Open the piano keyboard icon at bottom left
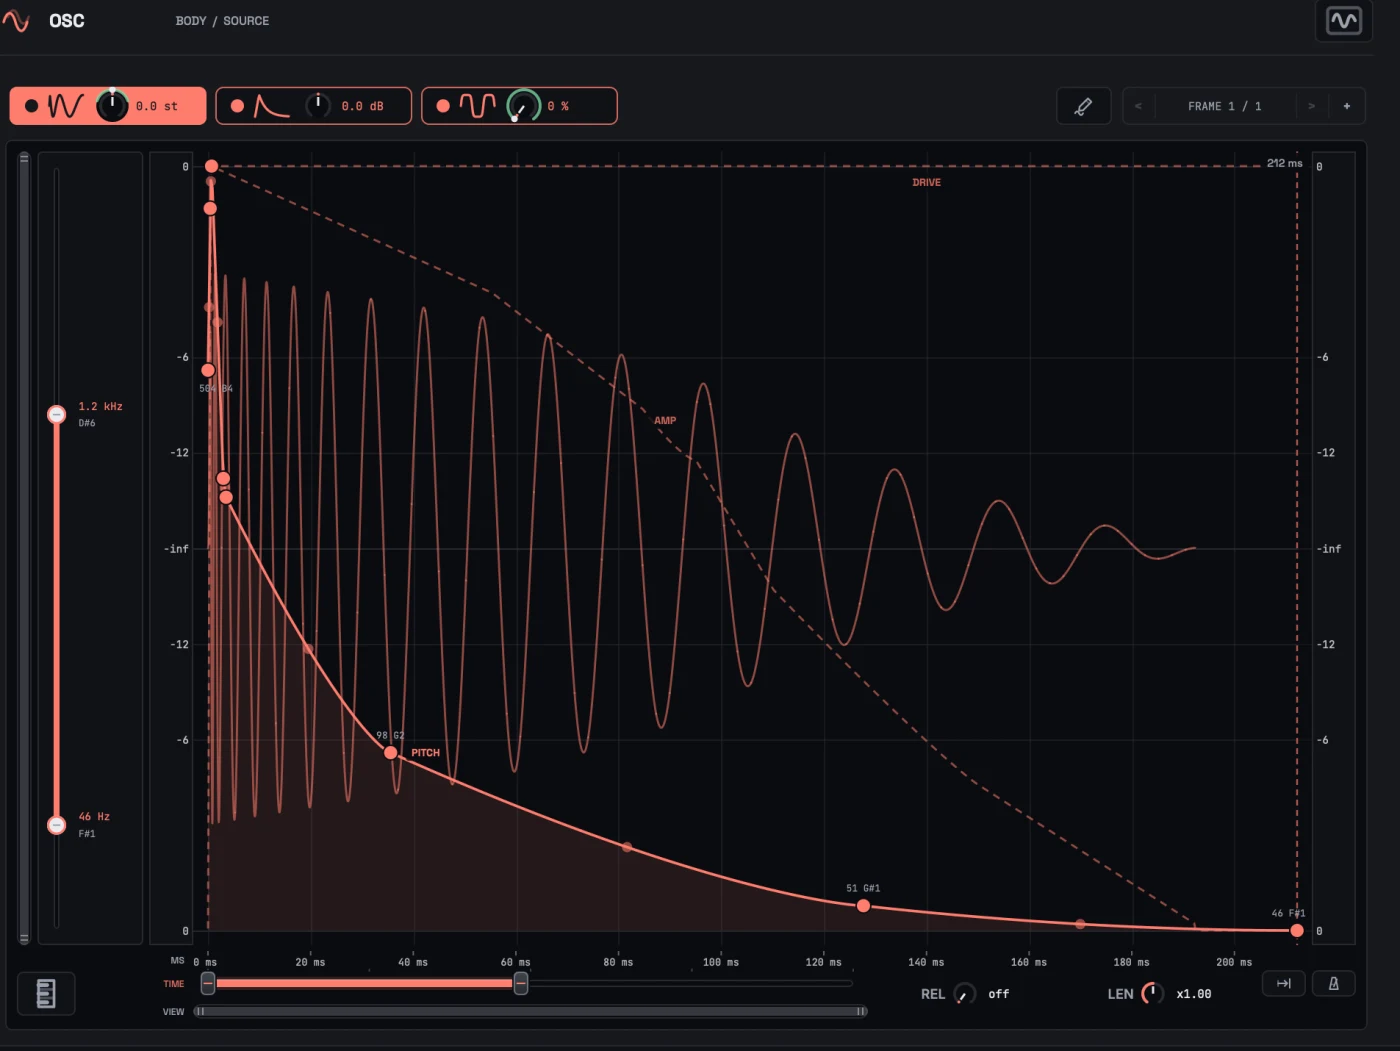Image resolution: width=1400 pixels, height=1051 pixels. (x=46, y=993)
